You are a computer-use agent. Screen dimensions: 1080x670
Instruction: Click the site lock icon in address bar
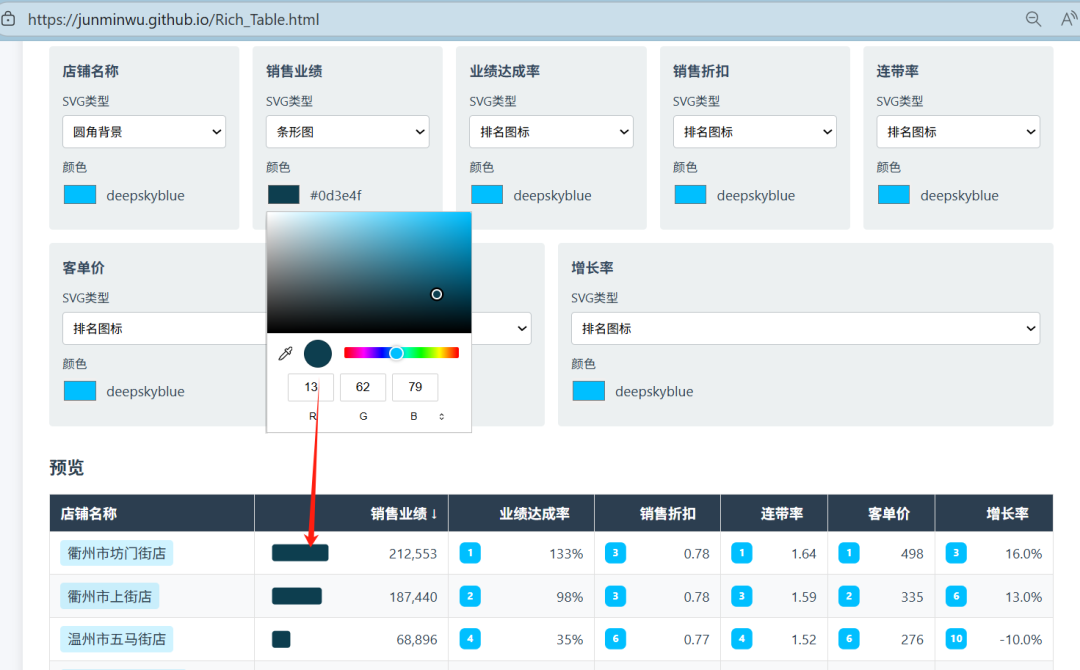pos(8,19)
